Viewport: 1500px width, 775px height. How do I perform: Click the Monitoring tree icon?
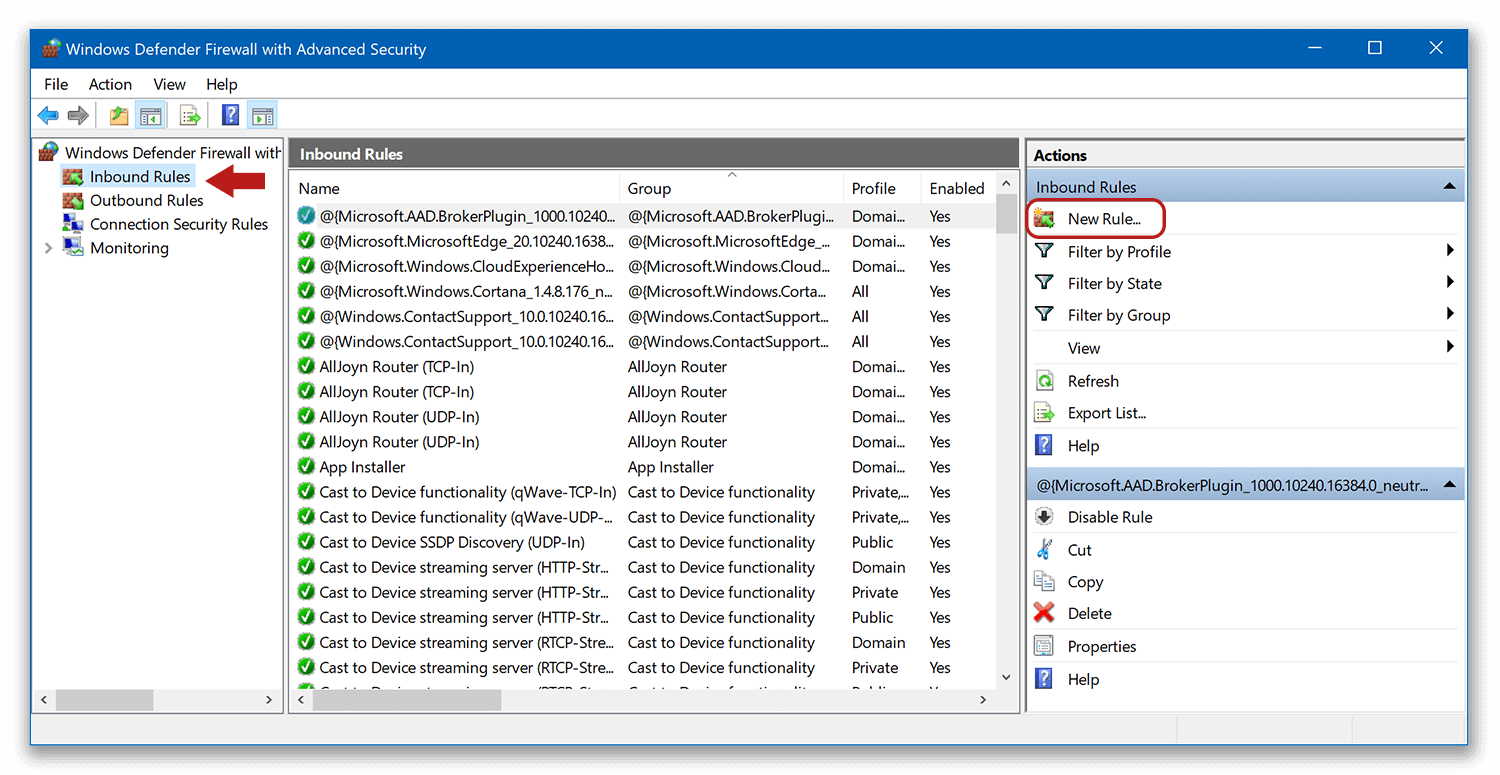73,248
